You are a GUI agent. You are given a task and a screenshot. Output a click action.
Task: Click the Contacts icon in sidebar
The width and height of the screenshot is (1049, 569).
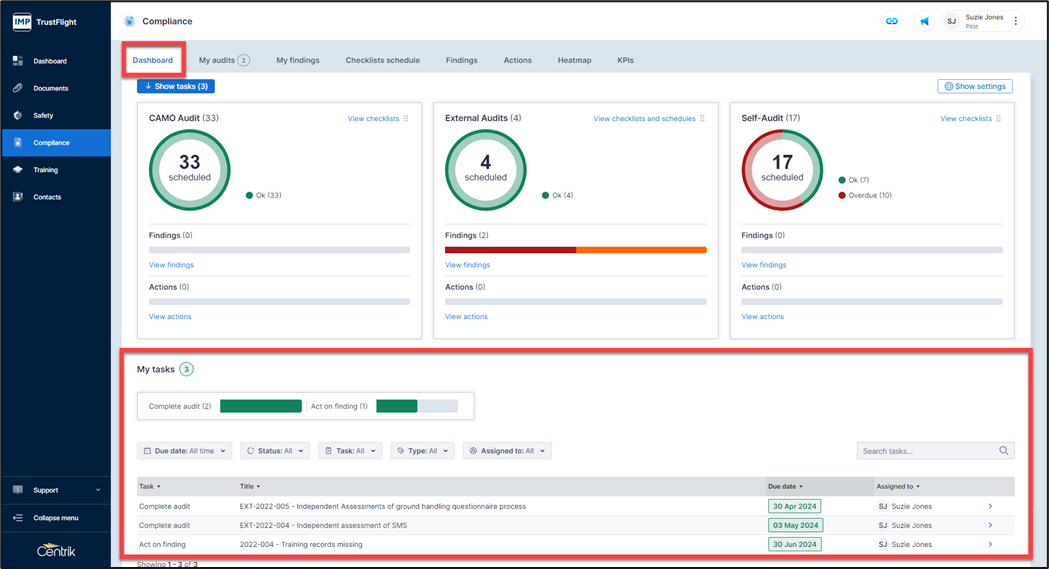[18, 197]
